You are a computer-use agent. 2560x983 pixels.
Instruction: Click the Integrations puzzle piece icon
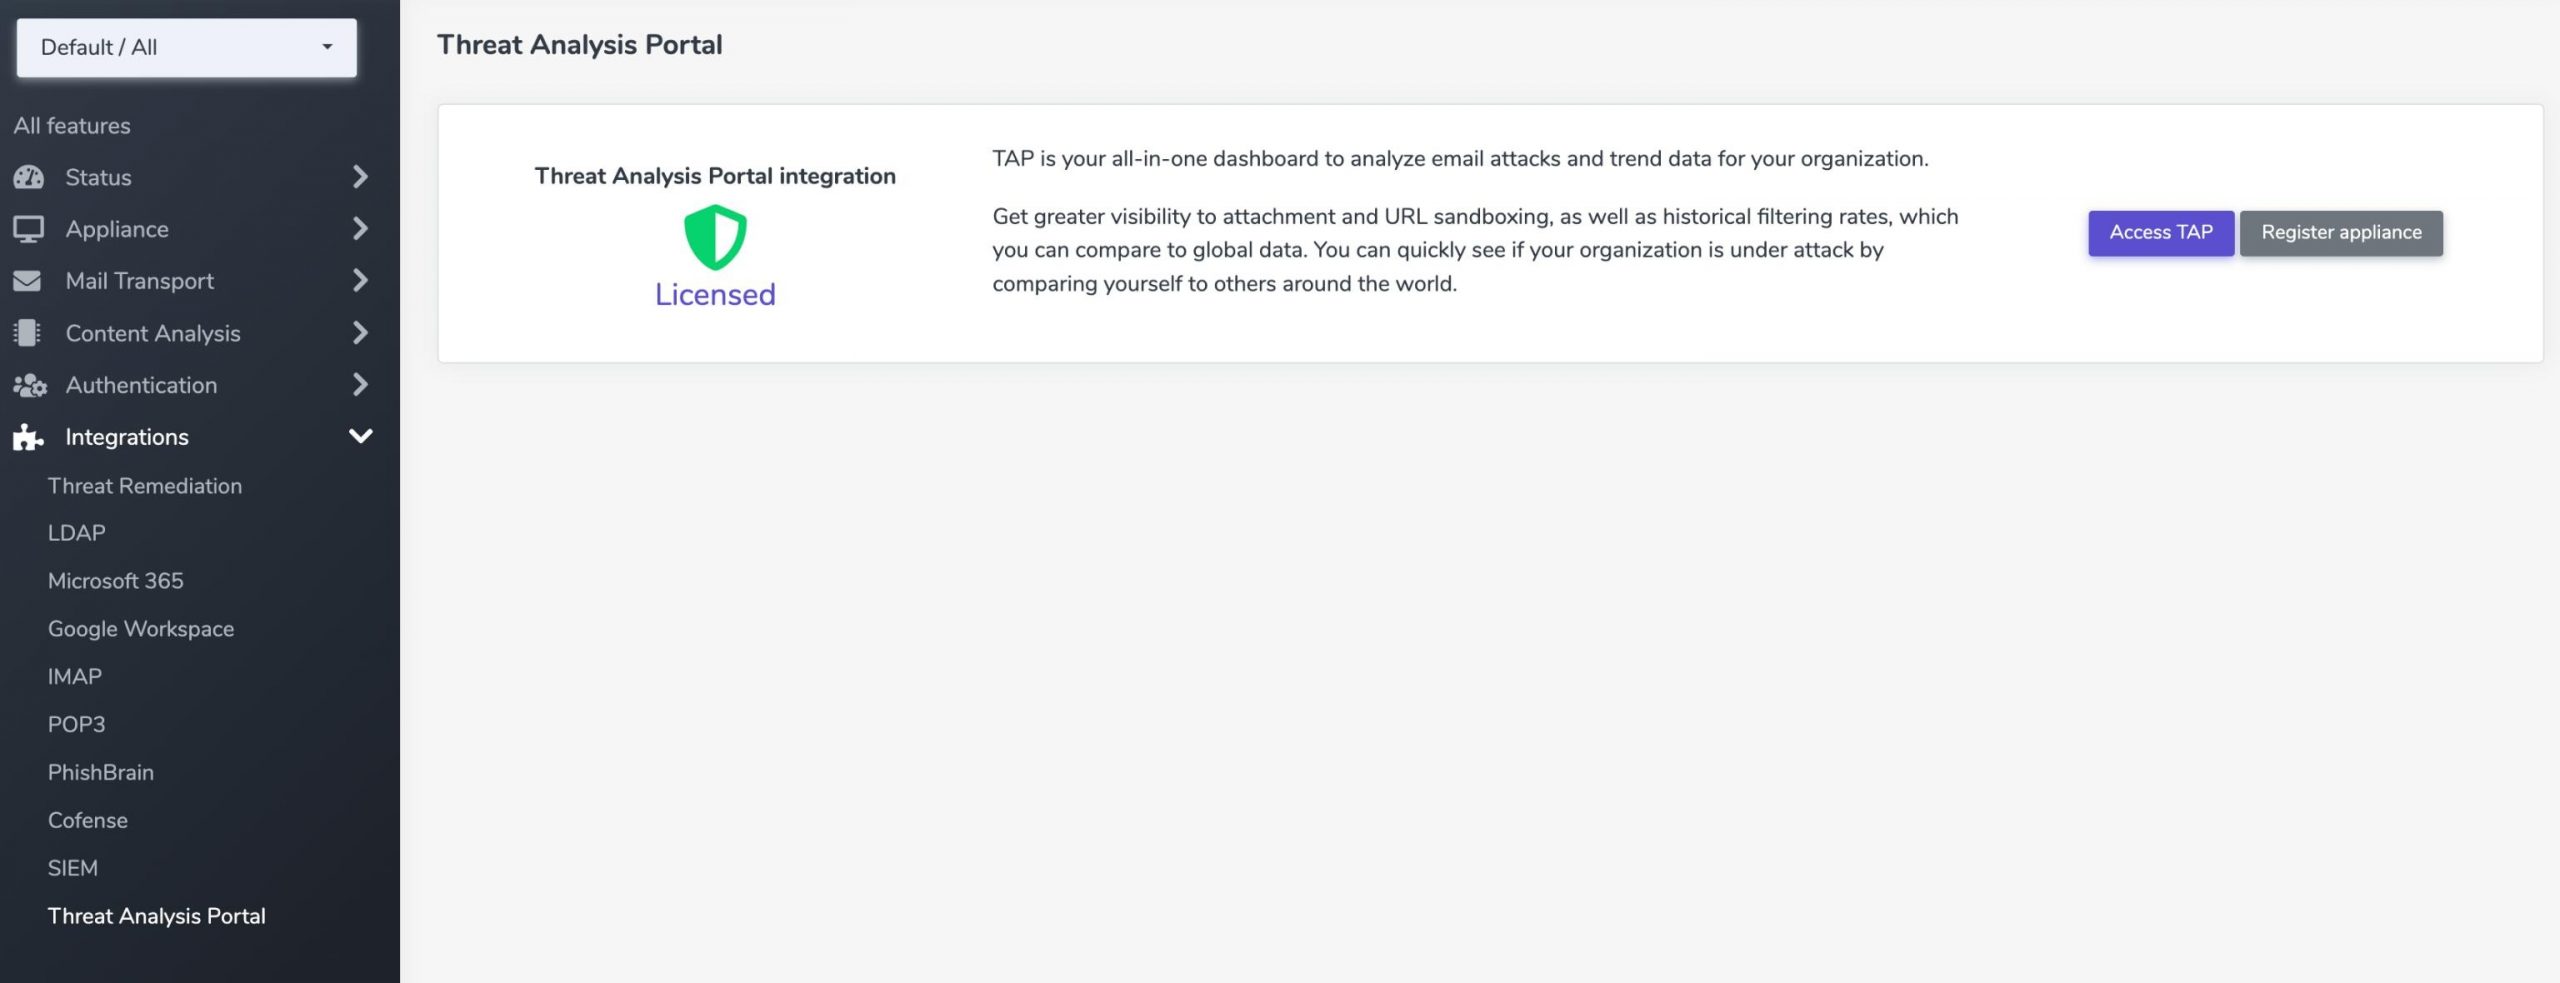[x=28, y=437]
